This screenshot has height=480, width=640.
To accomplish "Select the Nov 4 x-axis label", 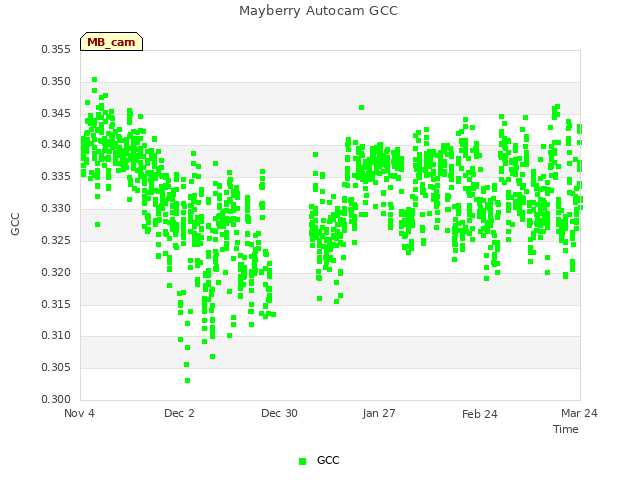I will coord(79,413).
